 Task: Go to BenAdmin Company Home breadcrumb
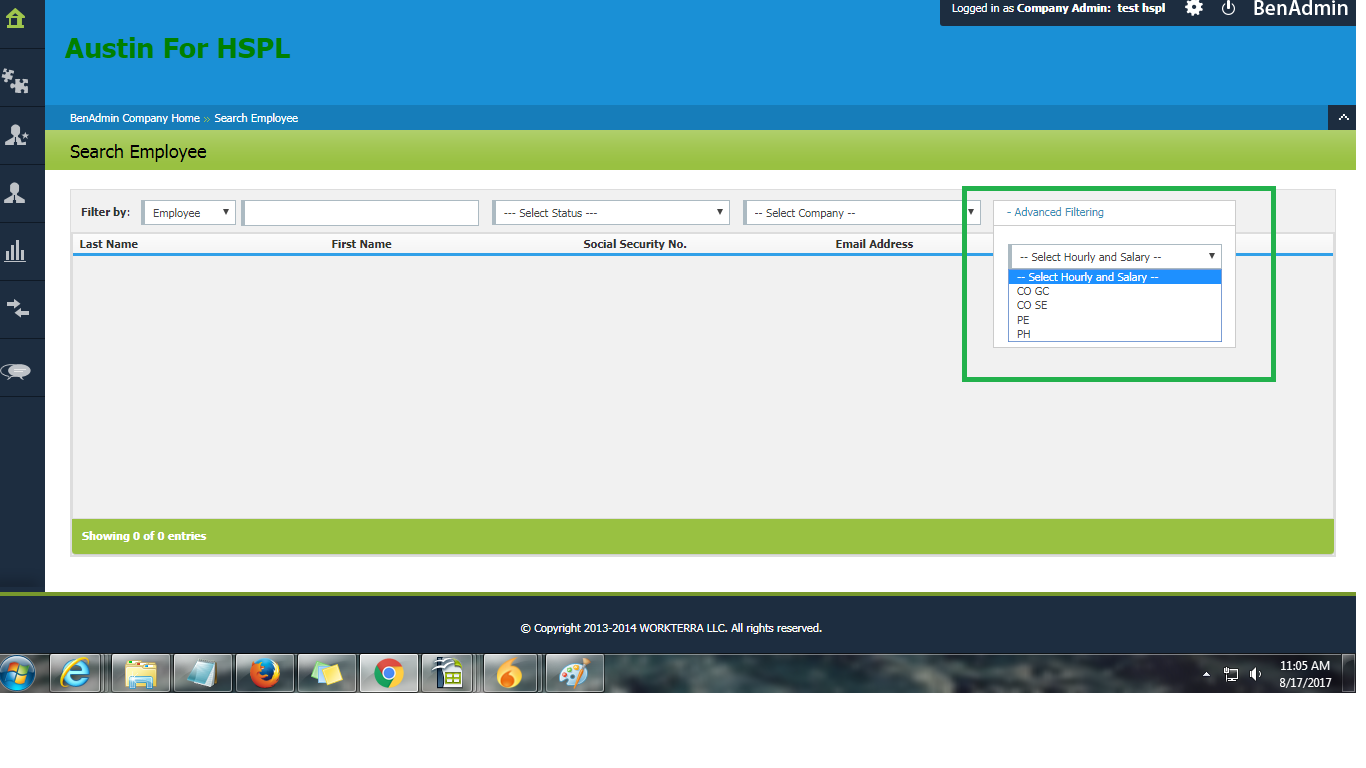(135, 118)
